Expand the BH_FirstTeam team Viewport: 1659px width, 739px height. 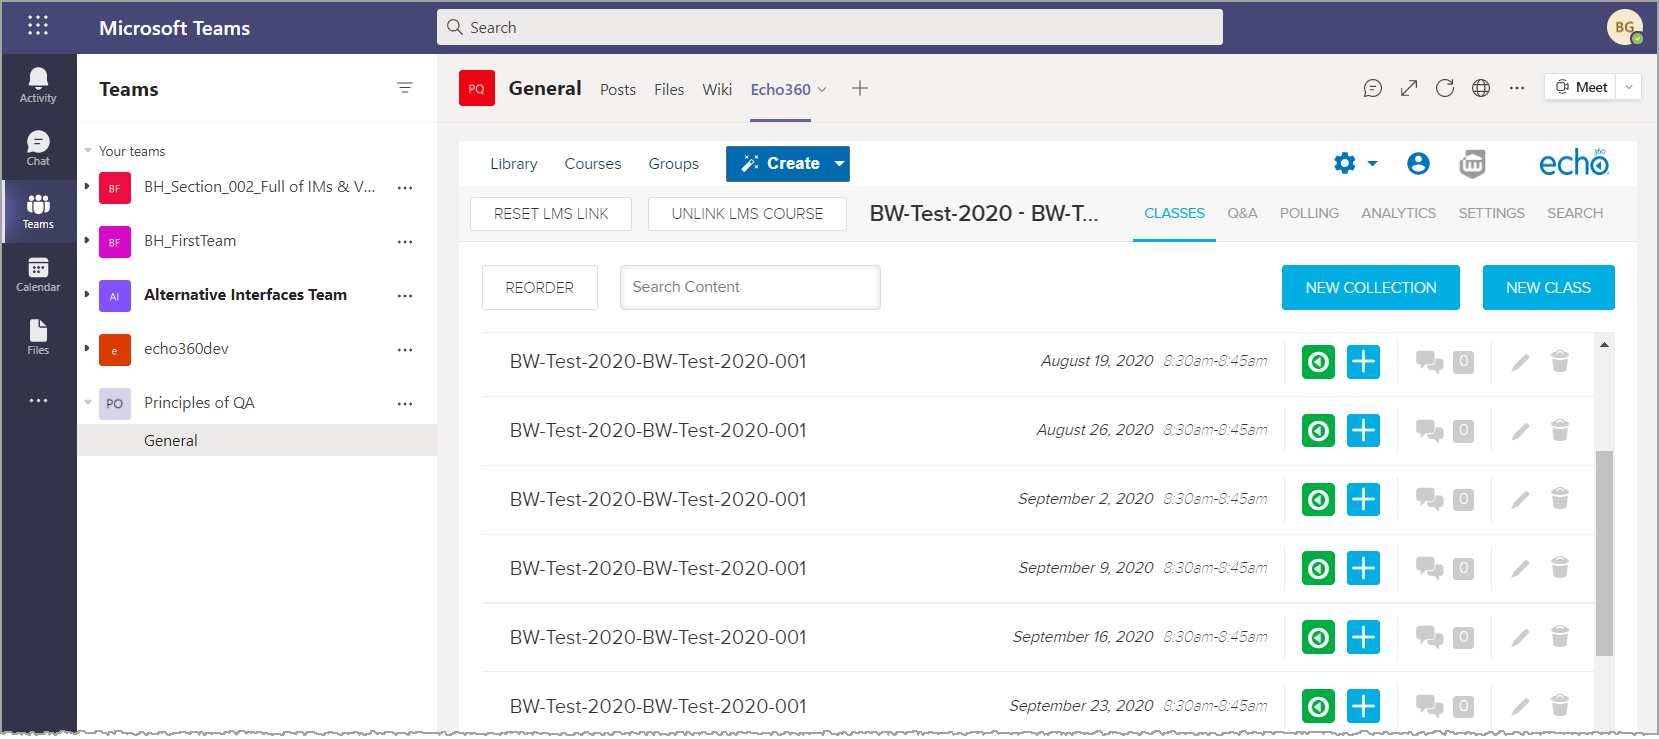87,240
